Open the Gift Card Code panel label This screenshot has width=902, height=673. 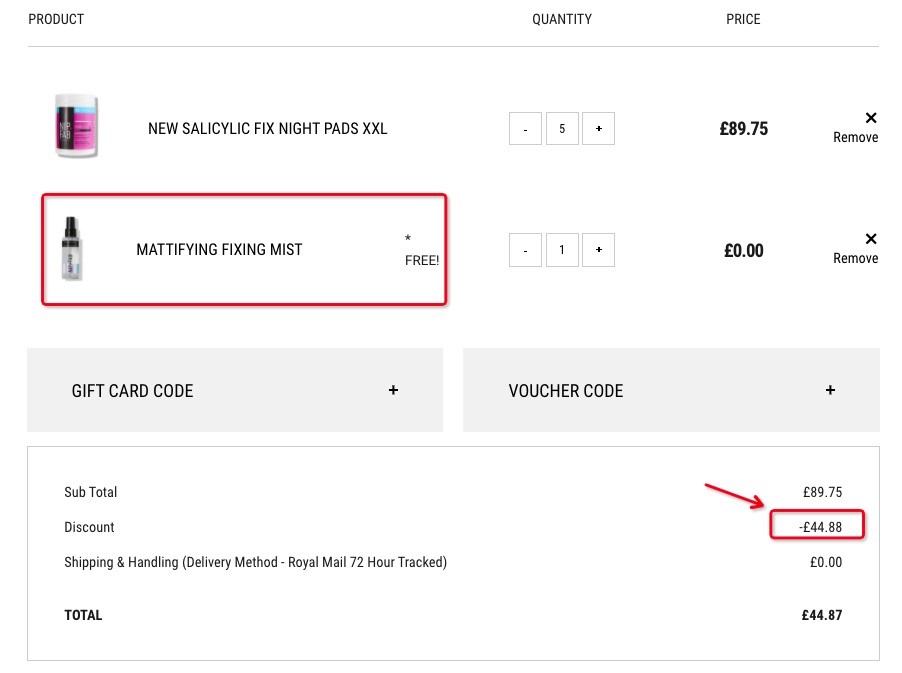[132, 391]
